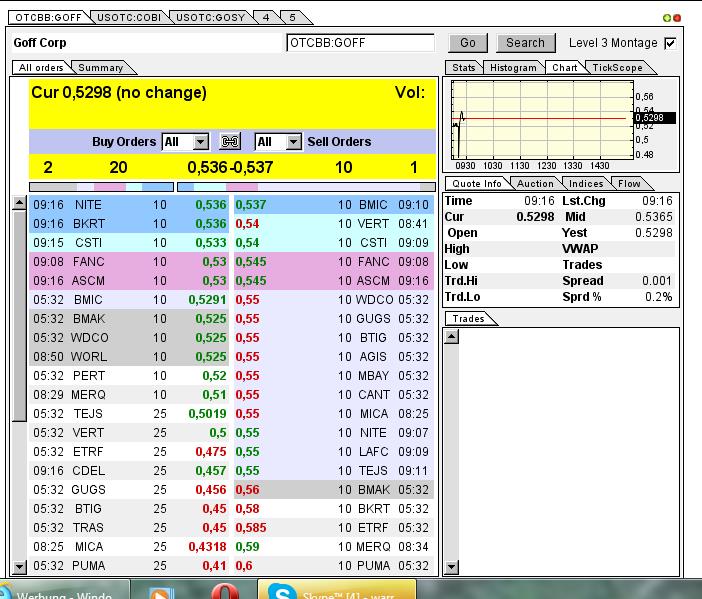The width and height of the screenshot is (702, 599).
Task: Open the Sell Orders All dropdown
Action: [278, 142]
